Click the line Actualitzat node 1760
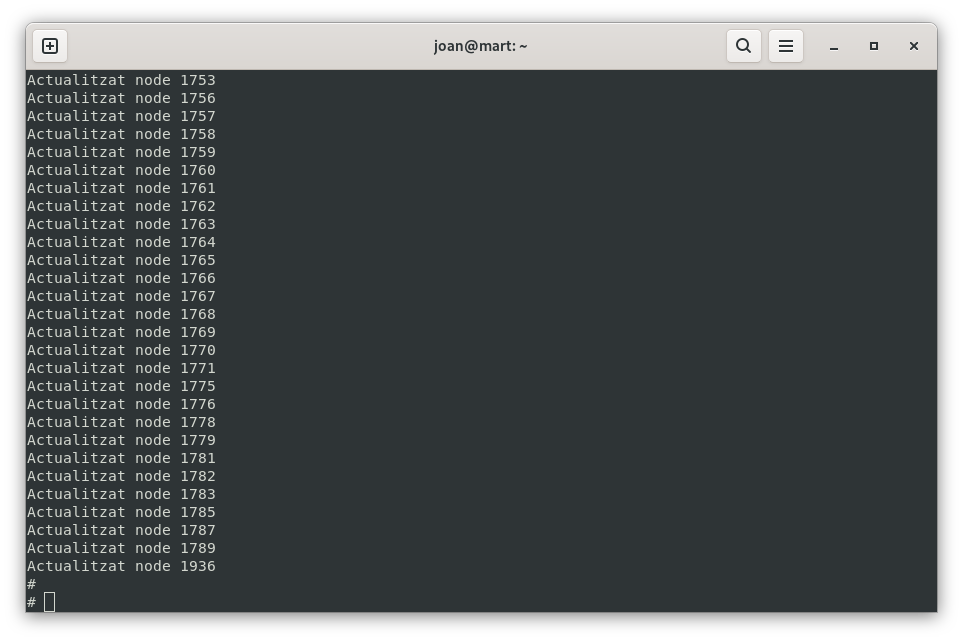Screen dimensions: 963x641 tap(122, 170)
